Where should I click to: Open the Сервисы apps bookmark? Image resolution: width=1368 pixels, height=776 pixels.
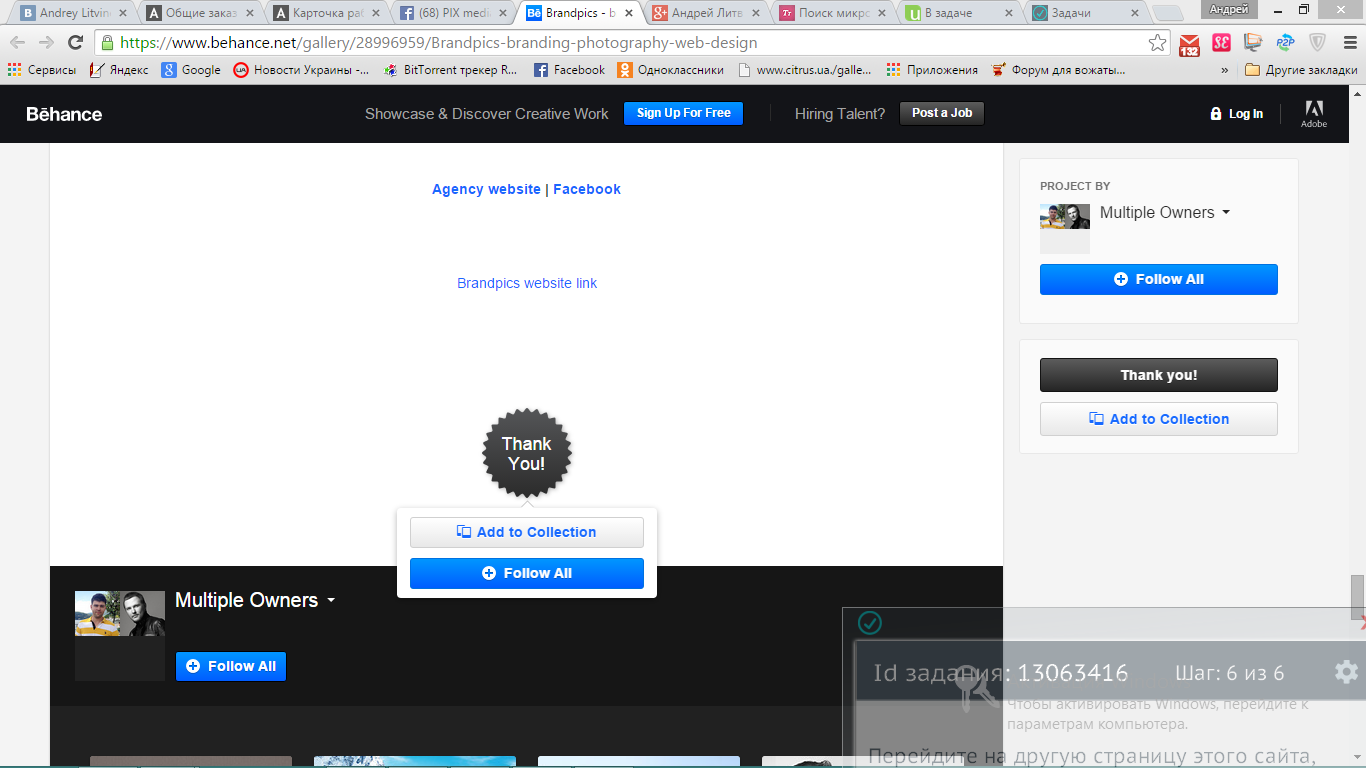[41, 70]
